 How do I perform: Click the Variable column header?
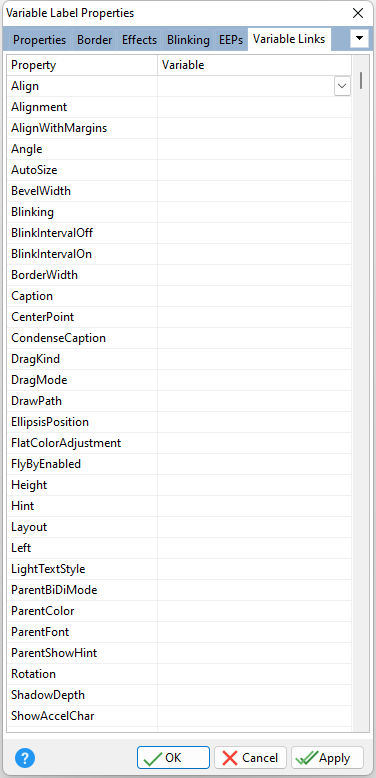point(254,65)
